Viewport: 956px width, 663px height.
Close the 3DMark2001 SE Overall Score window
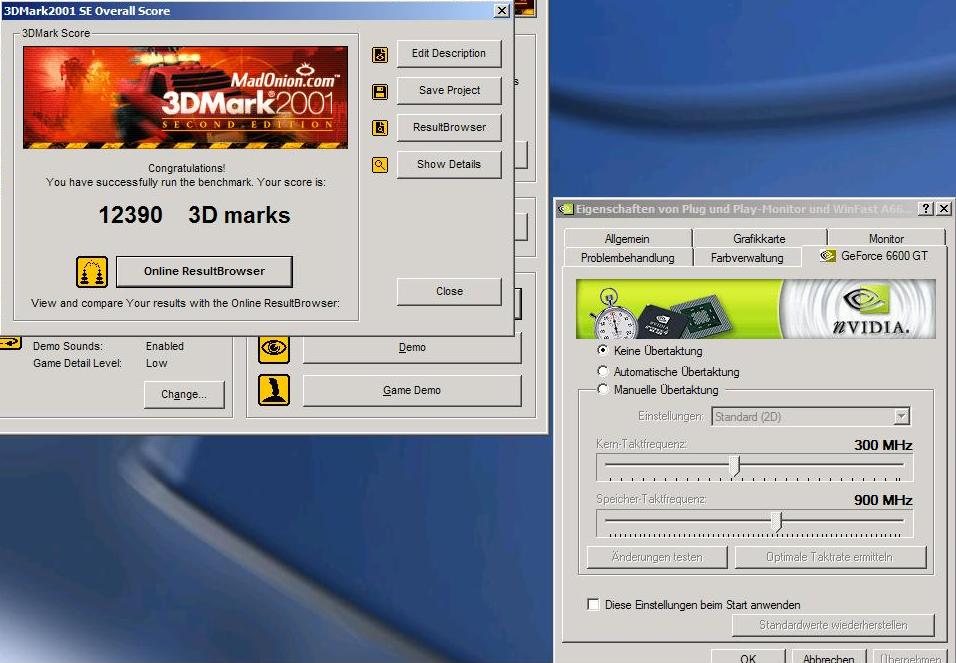pyautogui.click(x=501, y=10)
